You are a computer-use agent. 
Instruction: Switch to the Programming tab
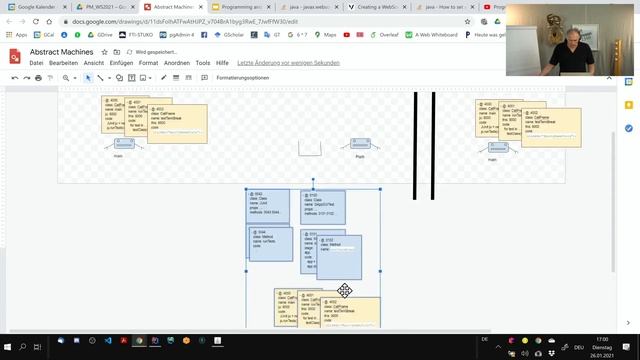pyautogui.click(x=241, y=7)
